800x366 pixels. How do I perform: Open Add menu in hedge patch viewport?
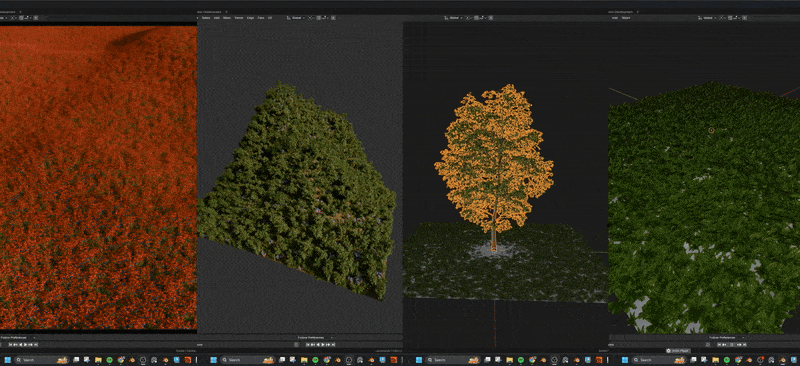click(217, 17)
